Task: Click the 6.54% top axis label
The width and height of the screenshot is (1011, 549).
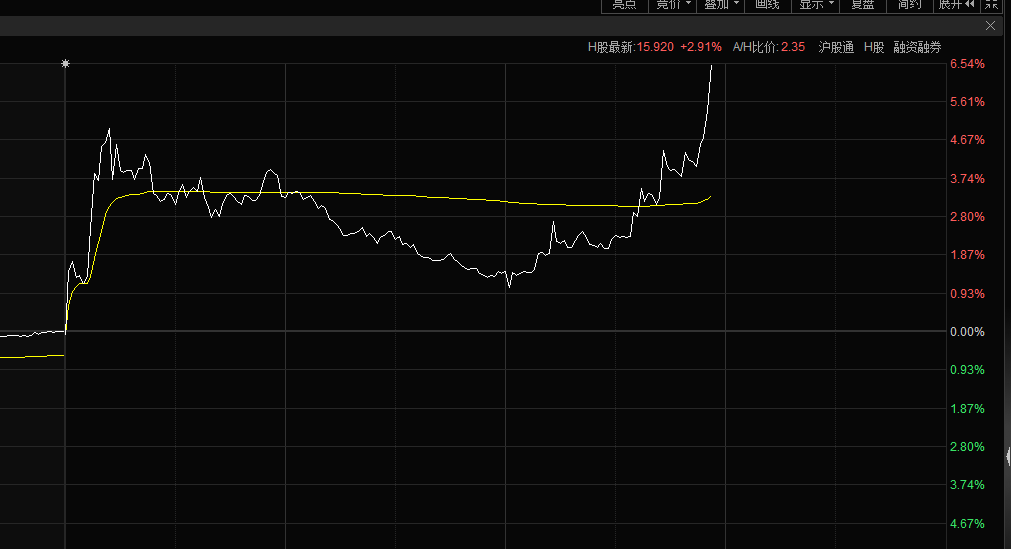Action: 967,64
